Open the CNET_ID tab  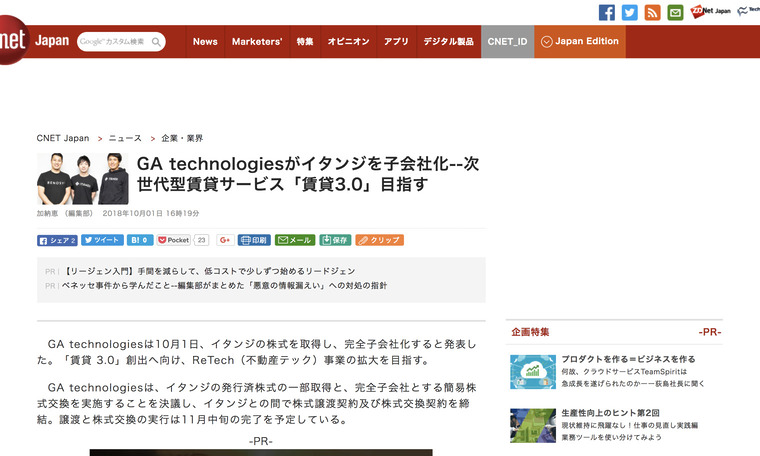pyautogui.click(x=507, y=42)
